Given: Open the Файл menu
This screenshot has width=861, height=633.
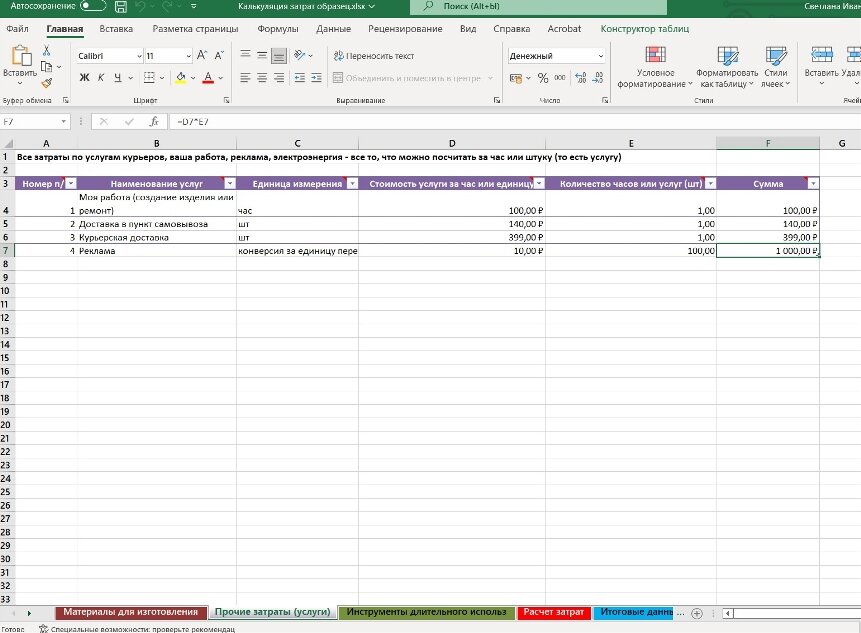Looking at the screenshot, I should coord(18,29).
